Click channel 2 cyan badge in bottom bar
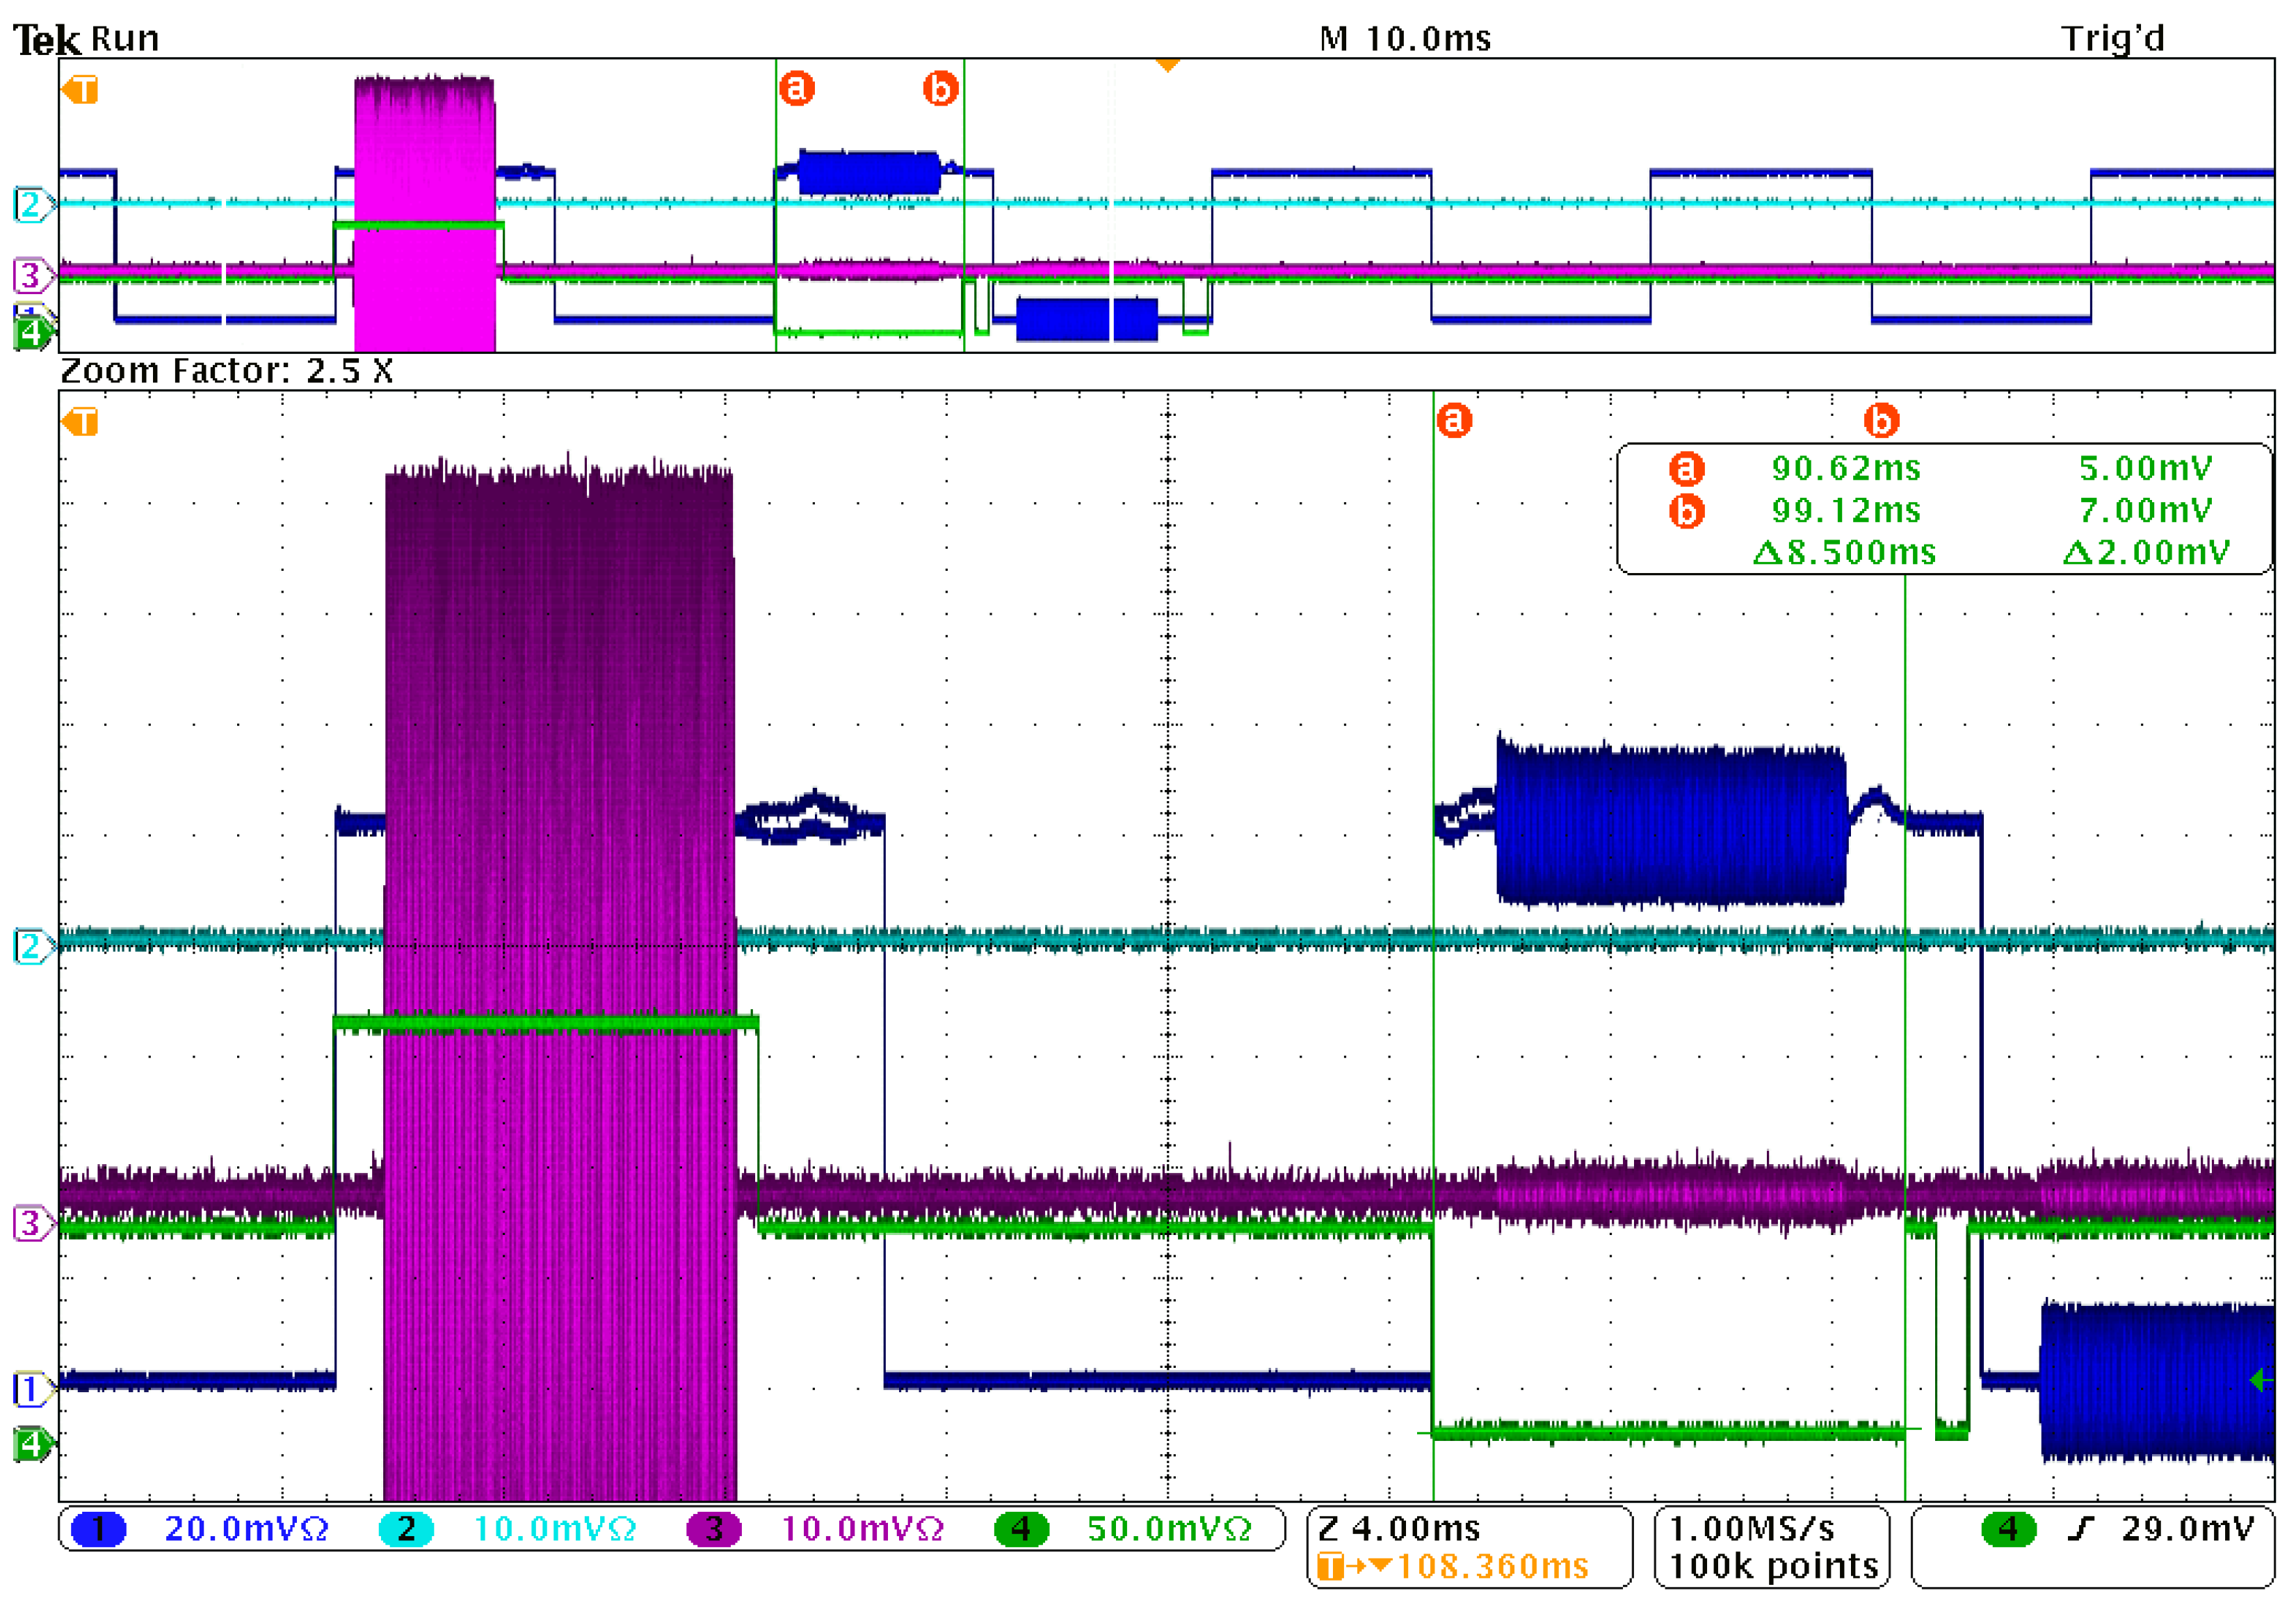 pos(406,1529)
